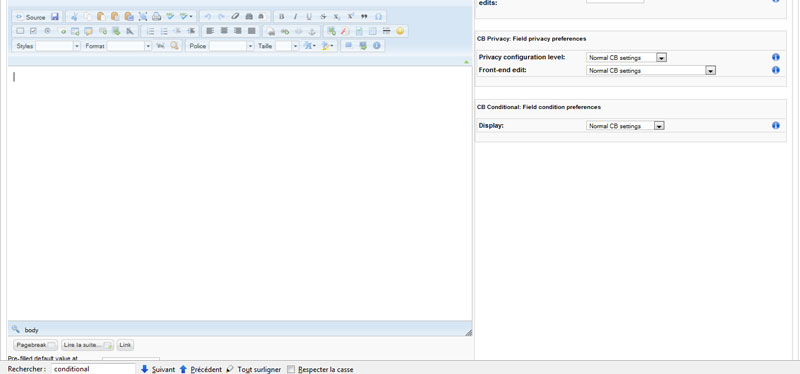Click the Redo arrow icon
Screen dimensions: 800x374
point(221,17)
